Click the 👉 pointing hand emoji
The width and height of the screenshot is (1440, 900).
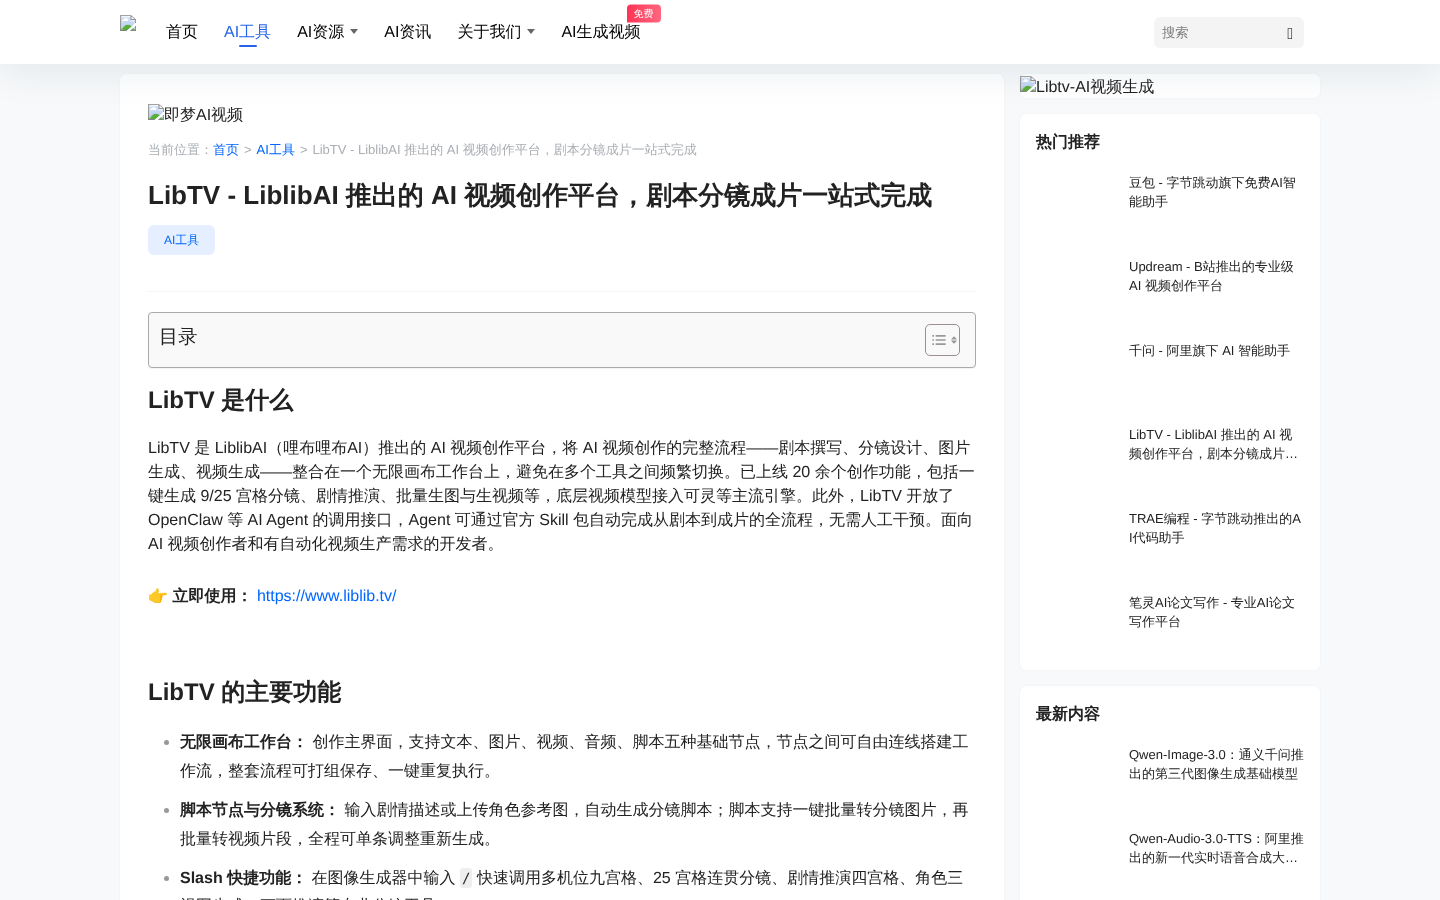[x=157, y=596]
